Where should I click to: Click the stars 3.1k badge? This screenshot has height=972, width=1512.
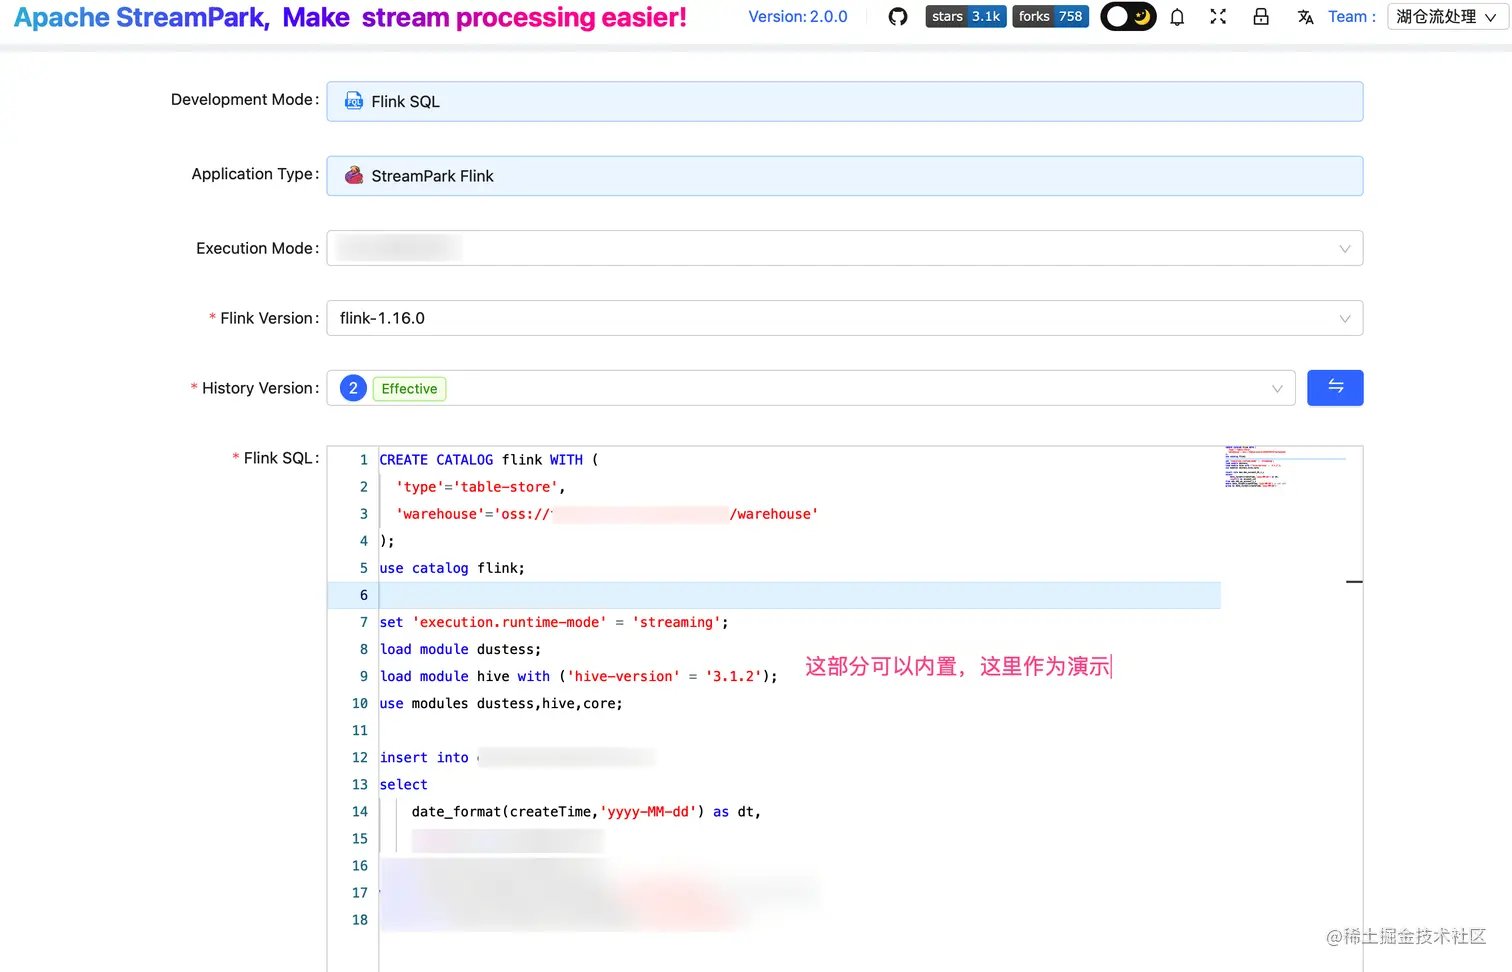coord(966,16)
